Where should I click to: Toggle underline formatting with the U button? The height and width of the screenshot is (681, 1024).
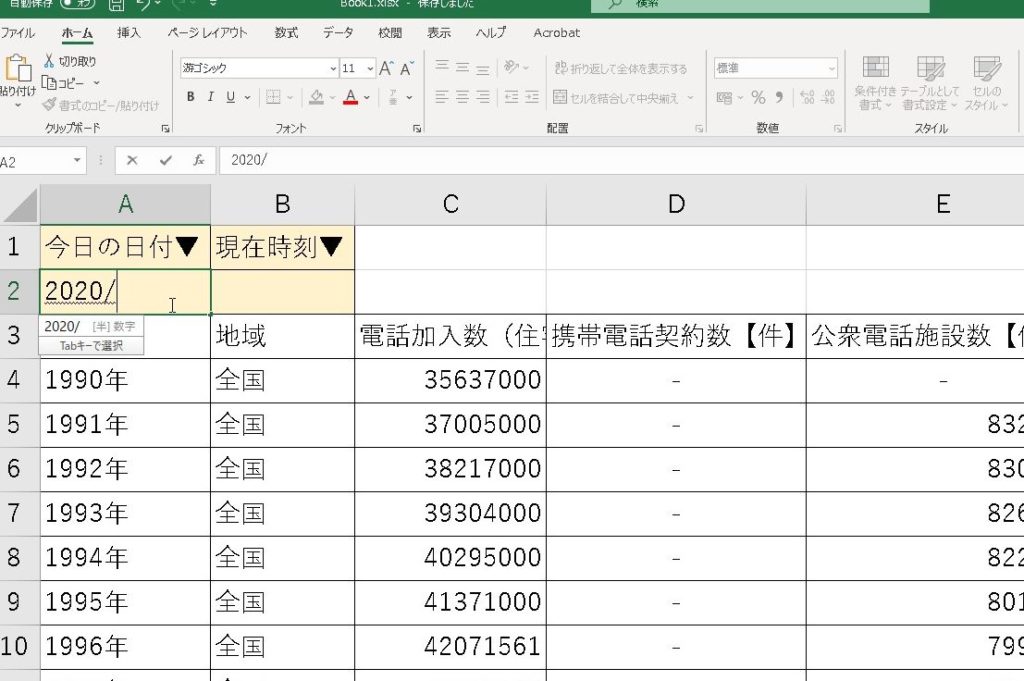pos(231,97)
